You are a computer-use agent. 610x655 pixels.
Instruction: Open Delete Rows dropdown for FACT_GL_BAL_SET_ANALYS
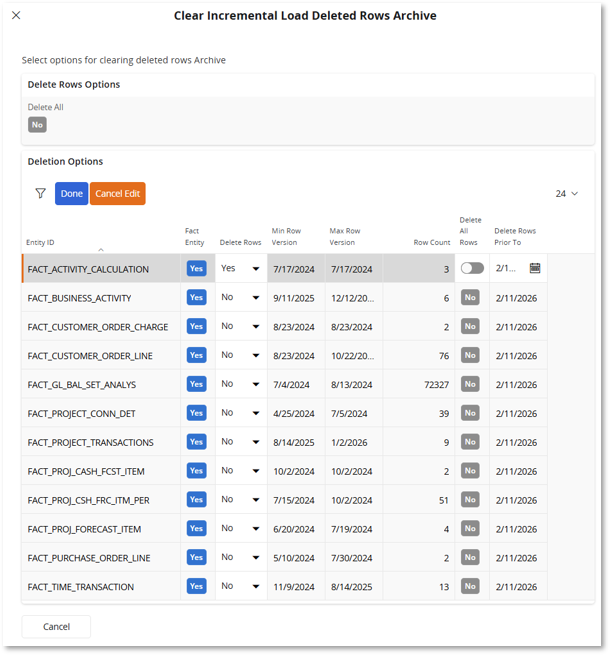[241, 384]
